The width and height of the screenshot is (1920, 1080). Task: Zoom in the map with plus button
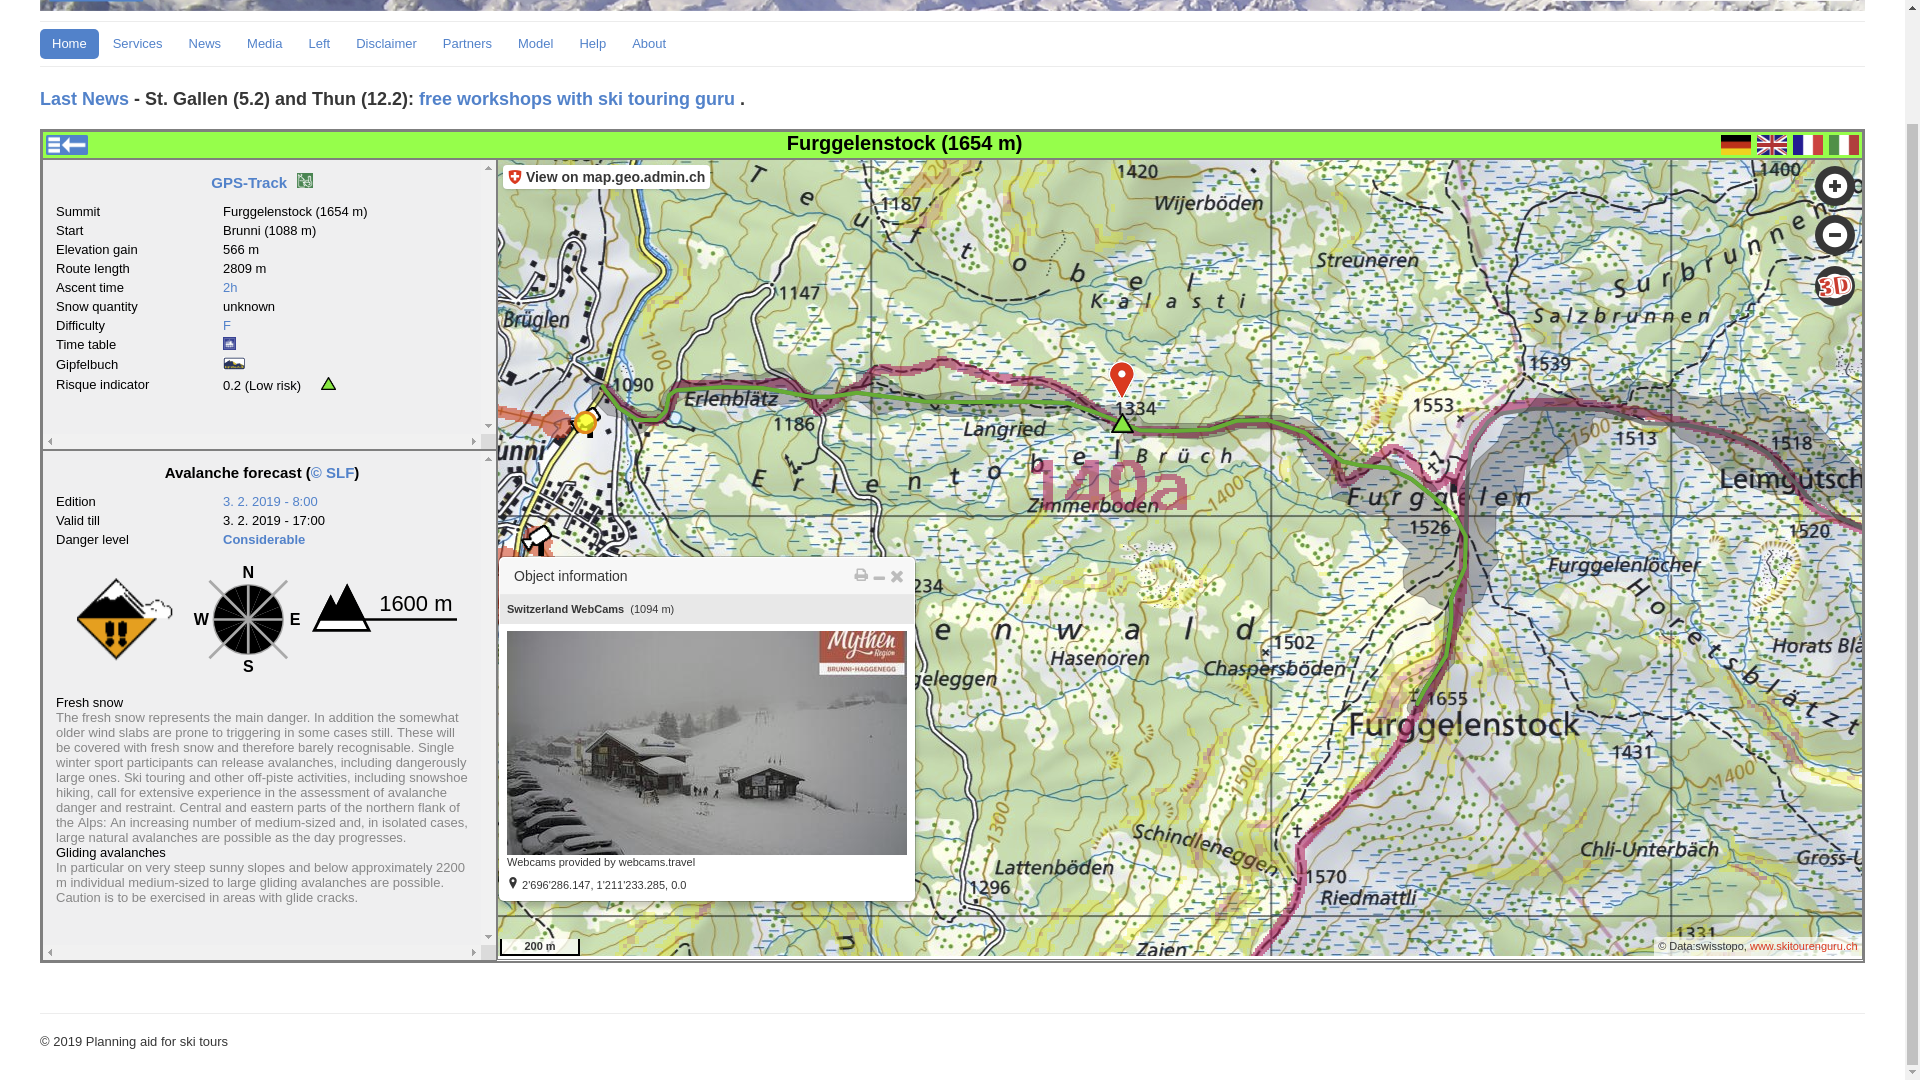point(1834,187)
